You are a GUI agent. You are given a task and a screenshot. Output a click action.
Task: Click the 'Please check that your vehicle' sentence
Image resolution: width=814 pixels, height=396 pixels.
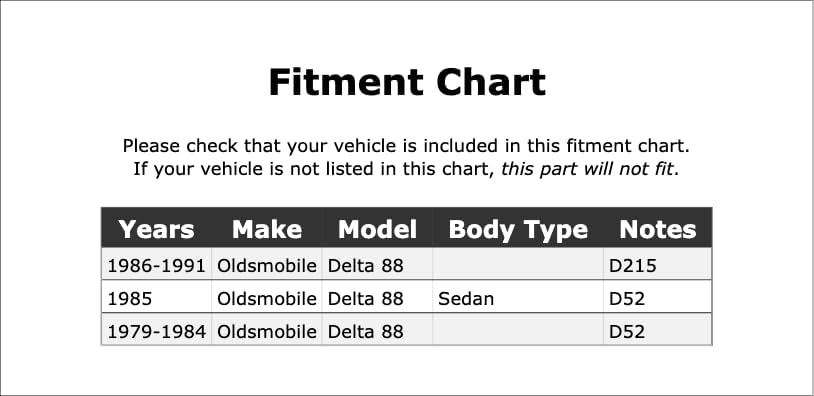point(406,146)
